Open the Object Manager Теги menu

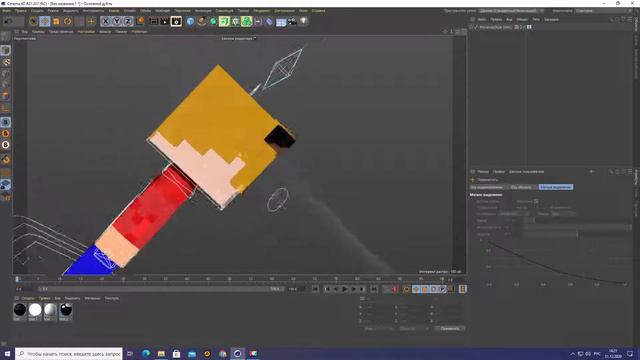tap(536, 19)
